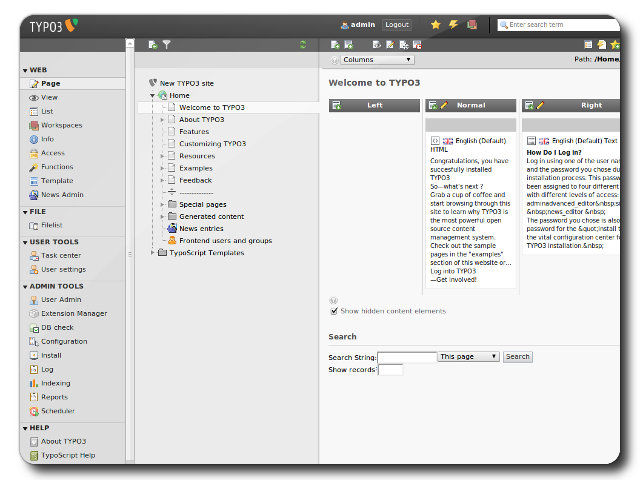Viewport: 640px width, 480px height.
Task: Collapse the WEB module group
Action: click(25, 70)
